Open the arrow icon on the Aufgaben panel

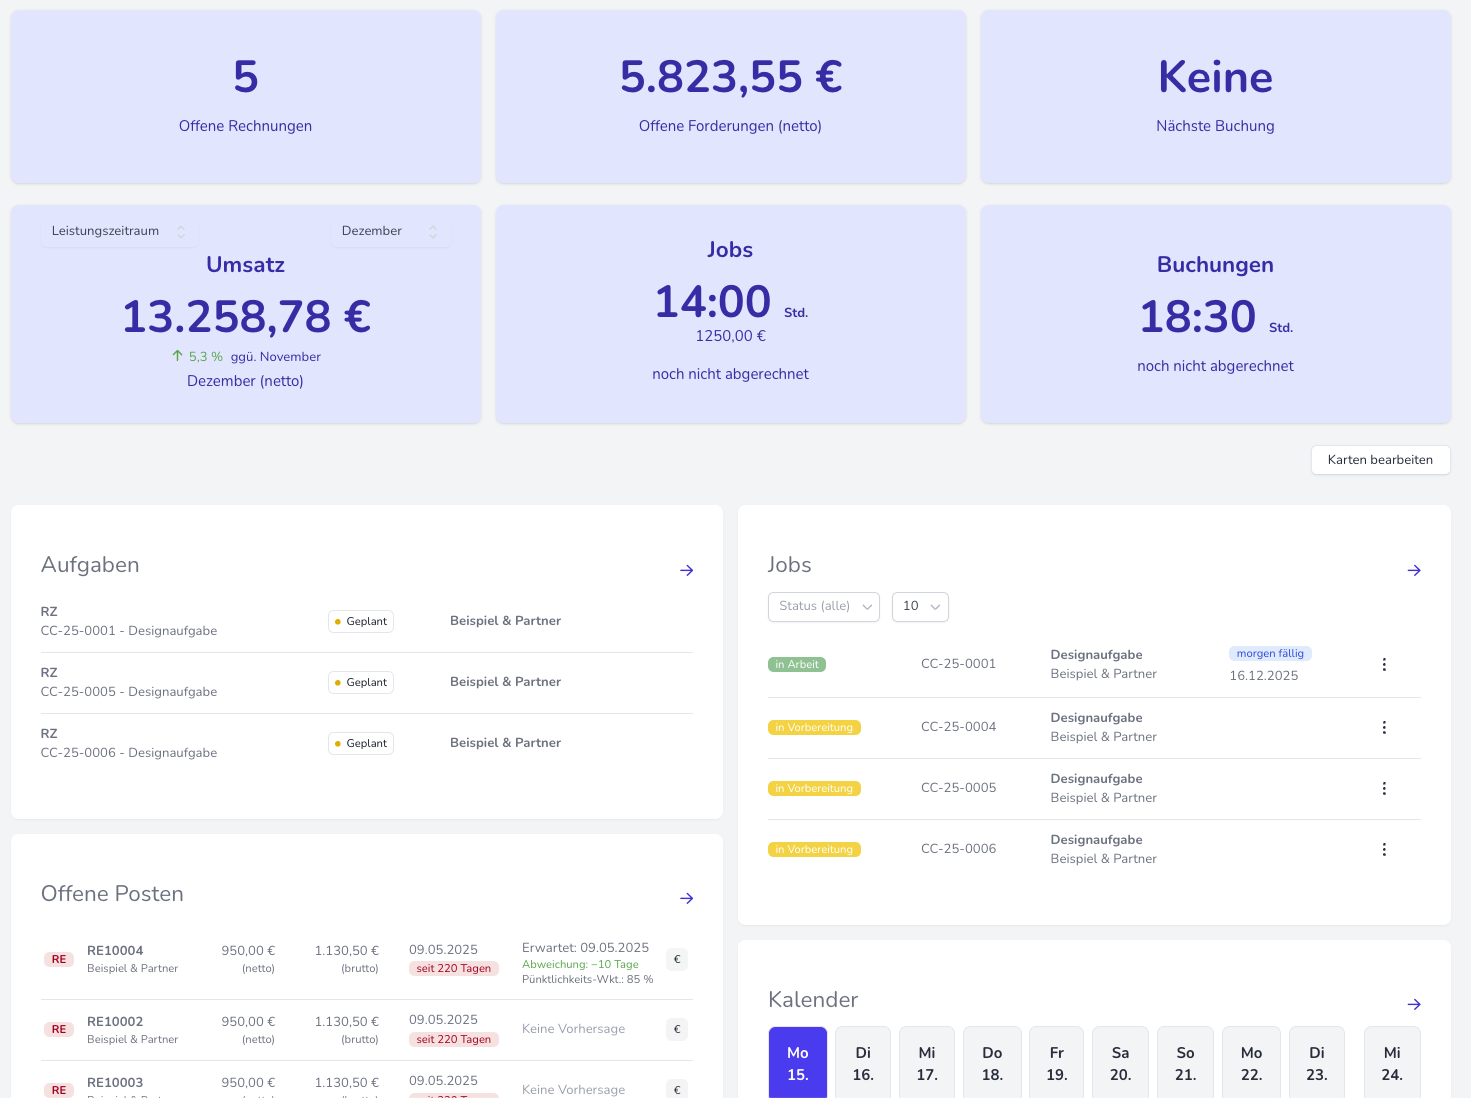(x=687, y=570)
